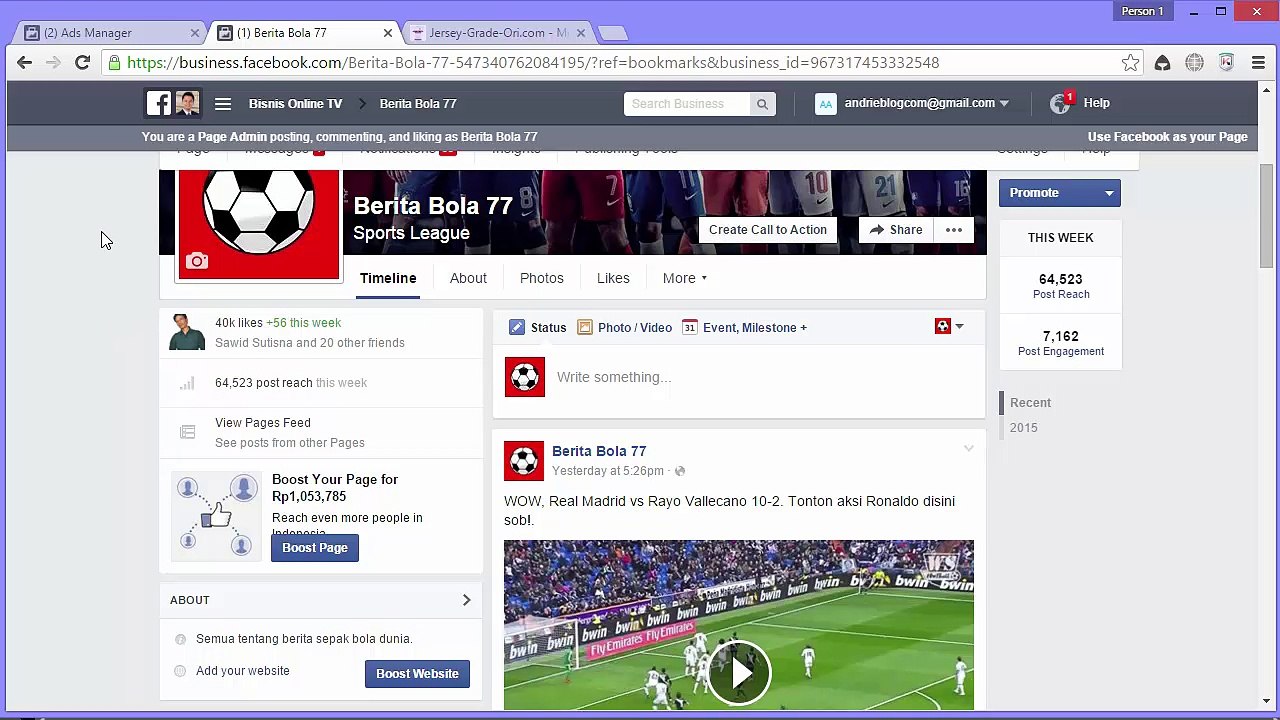This screenshot has height=720, width=1280.
Task: Open the Business Manager hamburger menu
Action: (x=223, y=103)
